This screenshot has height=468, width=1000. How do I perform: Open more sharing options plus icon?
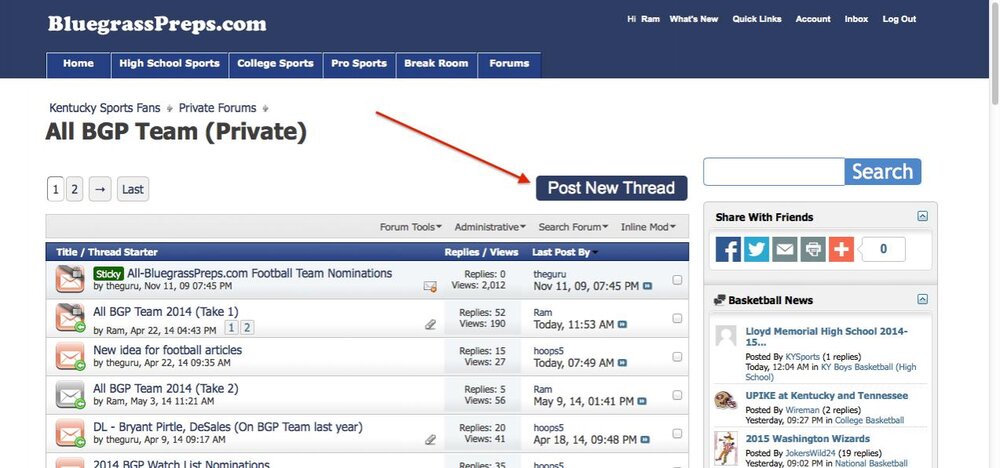(x=841, y=249)
